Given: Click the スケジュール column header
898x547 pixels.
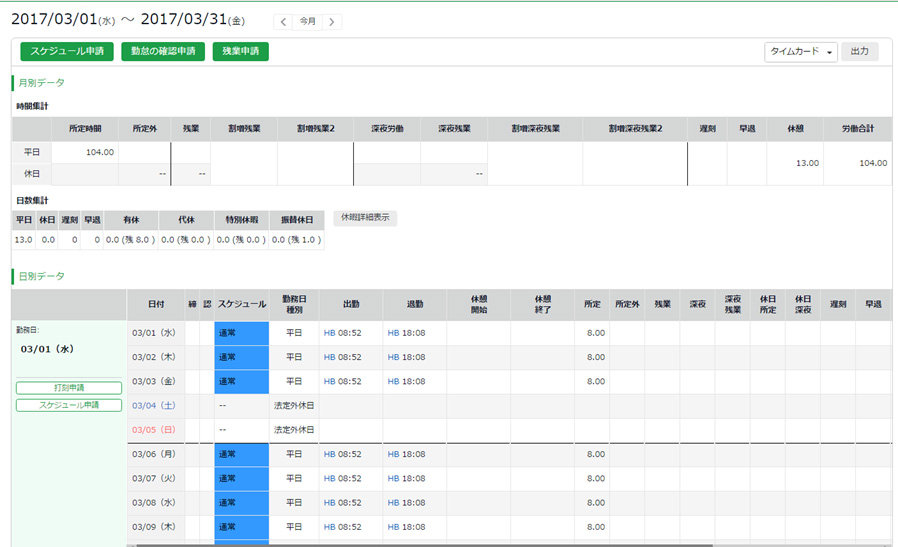Looking at the screenshot, I should (242, 305).
